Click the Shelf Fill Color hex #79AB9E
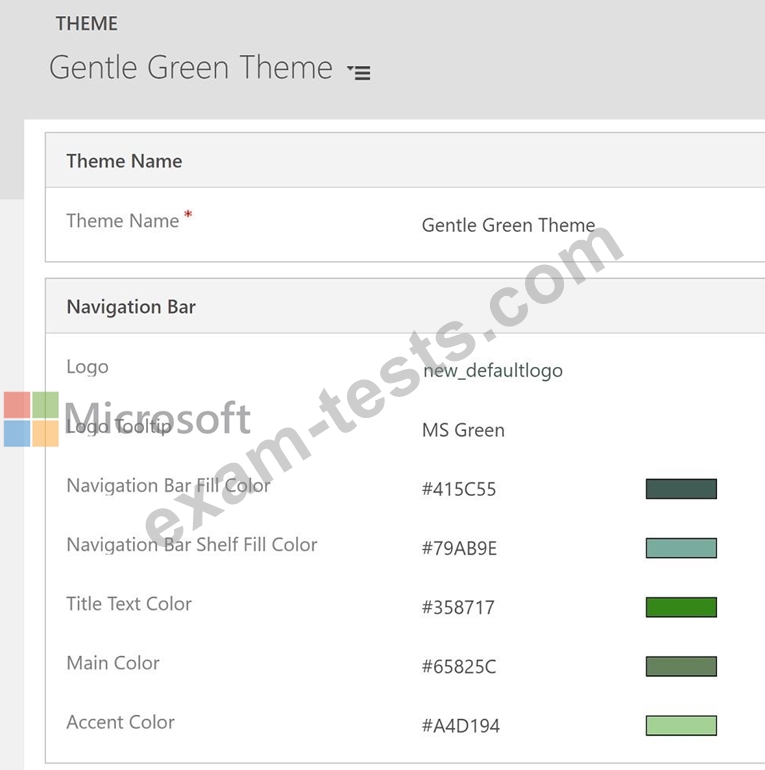Image resolution: width=765 pixels, height=770 pixels. pos(459,548)
